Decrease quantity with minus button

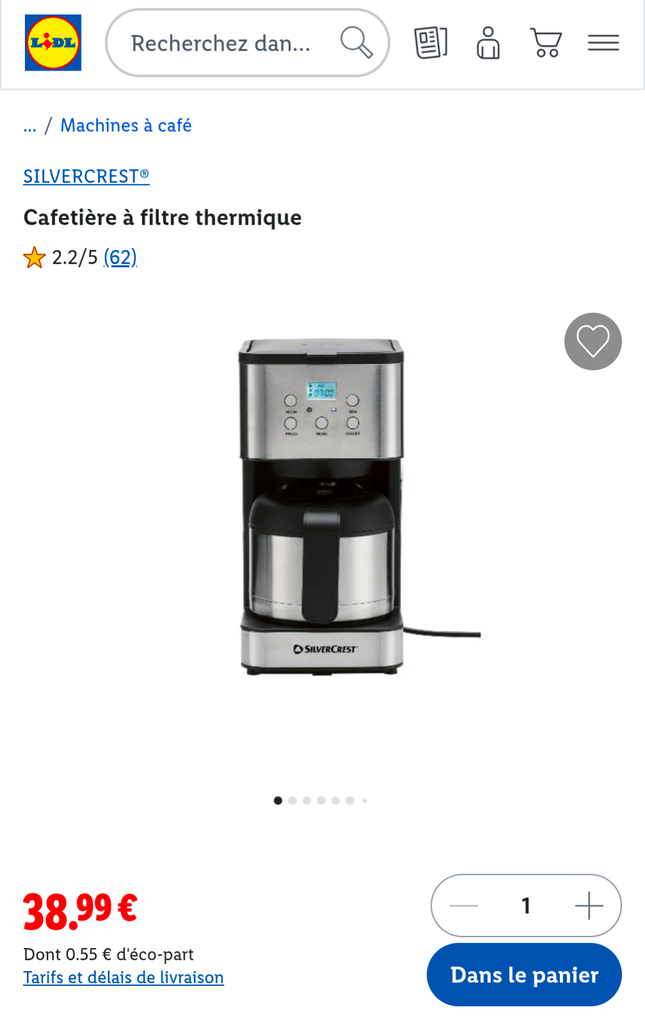[464, 906]
